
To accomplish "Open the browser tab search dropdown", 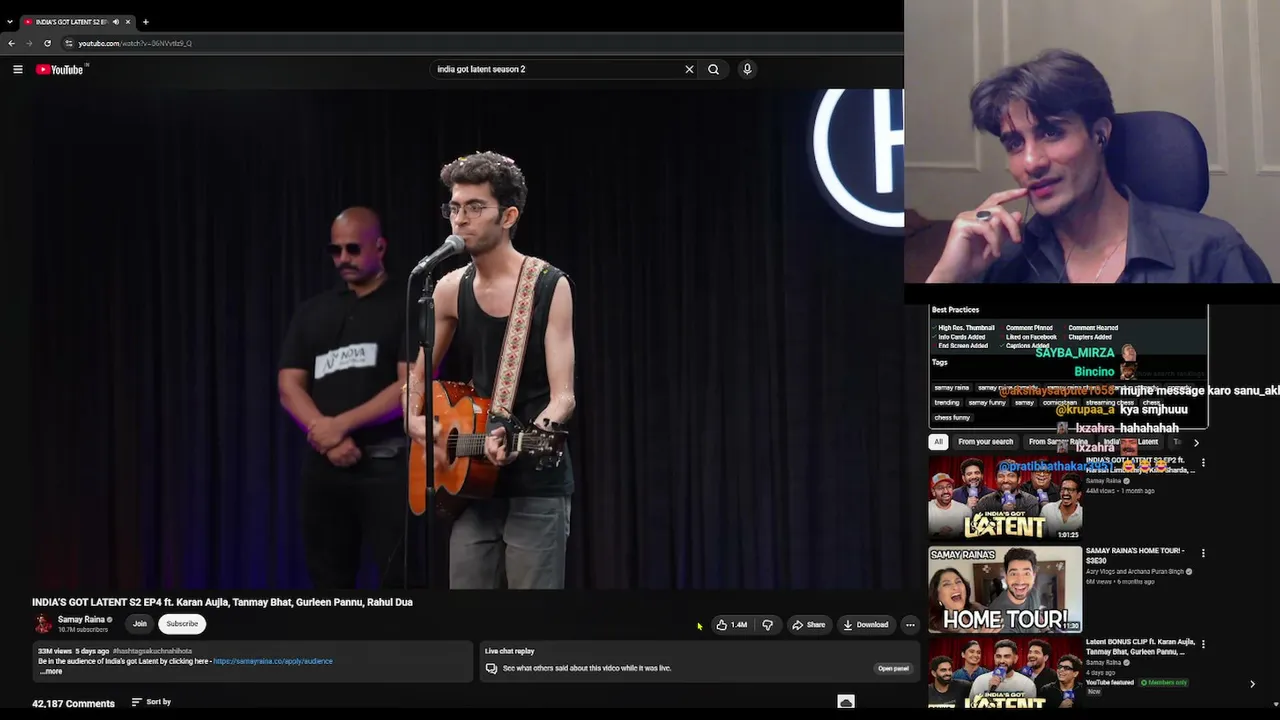I will tap(10, 22).
